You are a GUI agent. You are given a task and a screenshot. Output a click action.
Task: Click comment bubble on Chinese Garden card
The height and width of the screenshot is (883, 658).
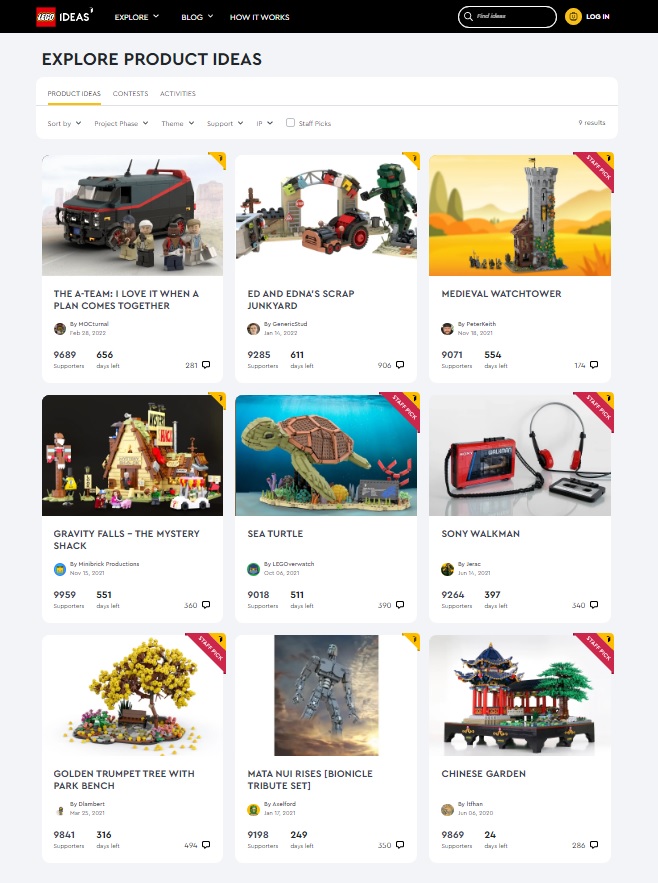pyautogui.click(x=594, y=845)
